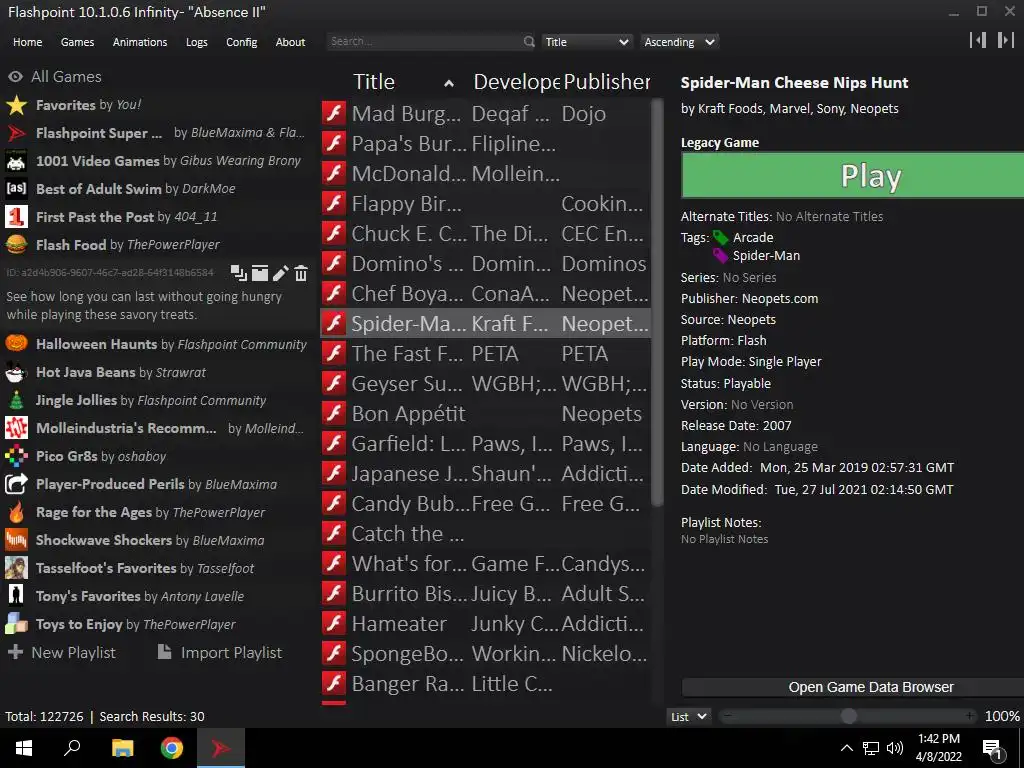Adjust the game scale zoom slider handle
The height and width of the screenshot is (768, 1024).
tap(848, 716)
